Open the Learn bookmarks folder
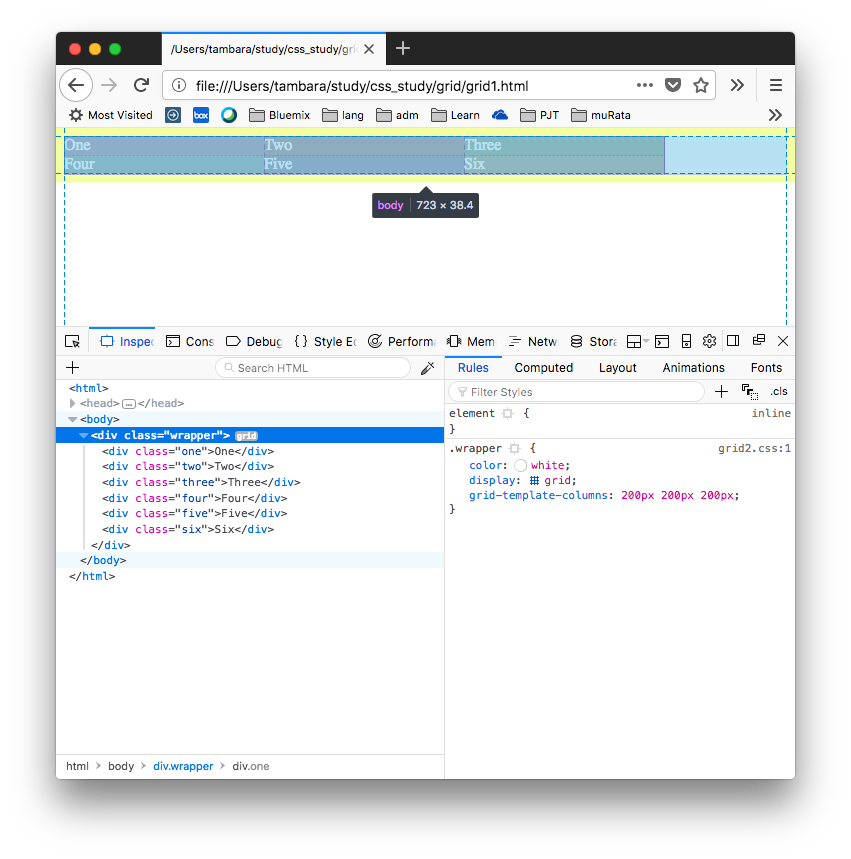The image size is (851, 859). click(455, 115)
